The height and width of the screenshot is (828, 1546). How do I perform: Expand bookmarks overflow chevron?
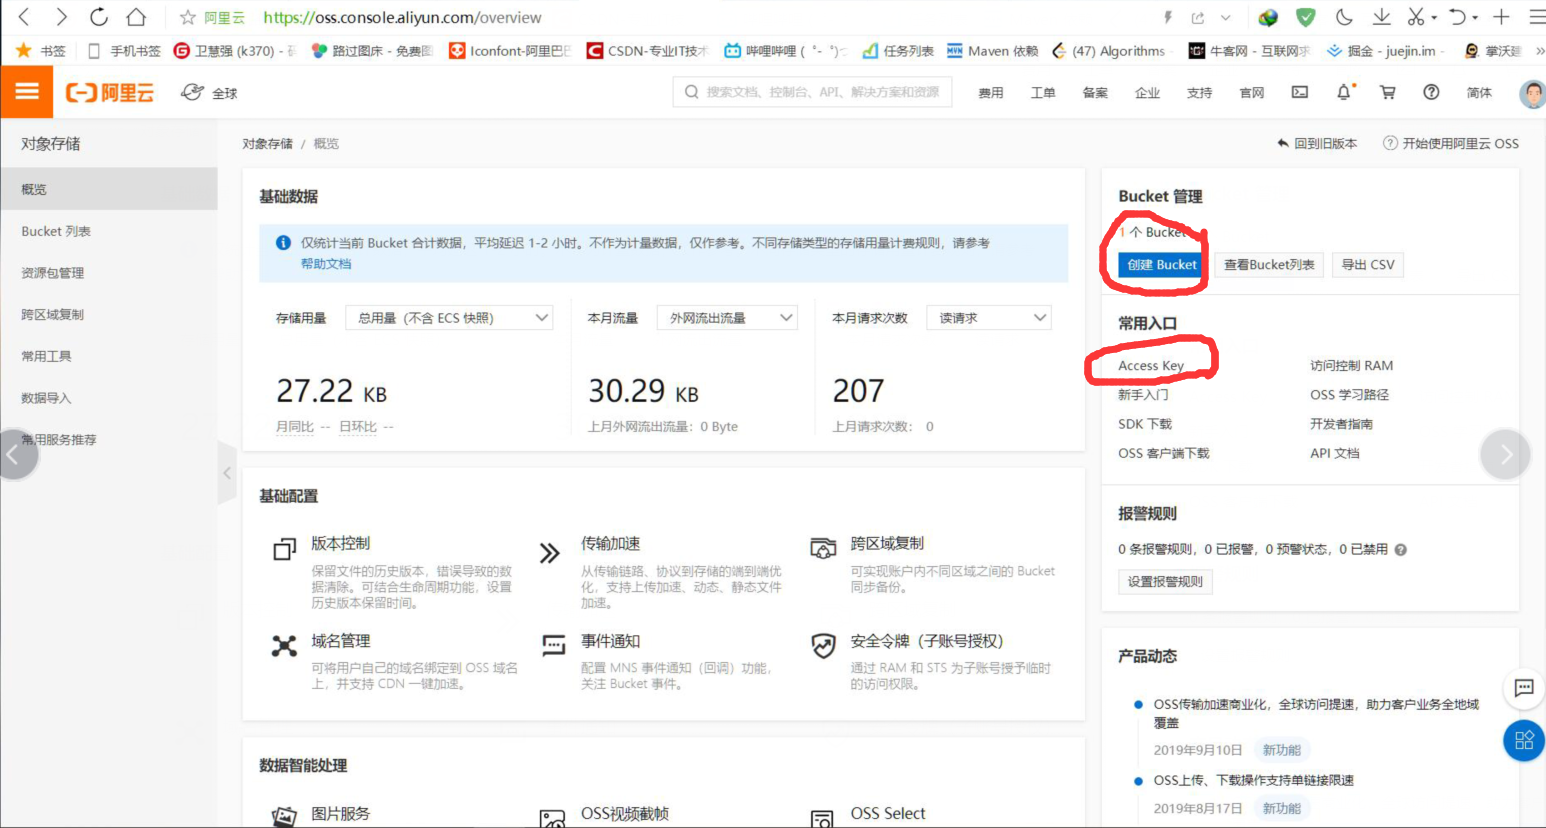[1540, 50]
